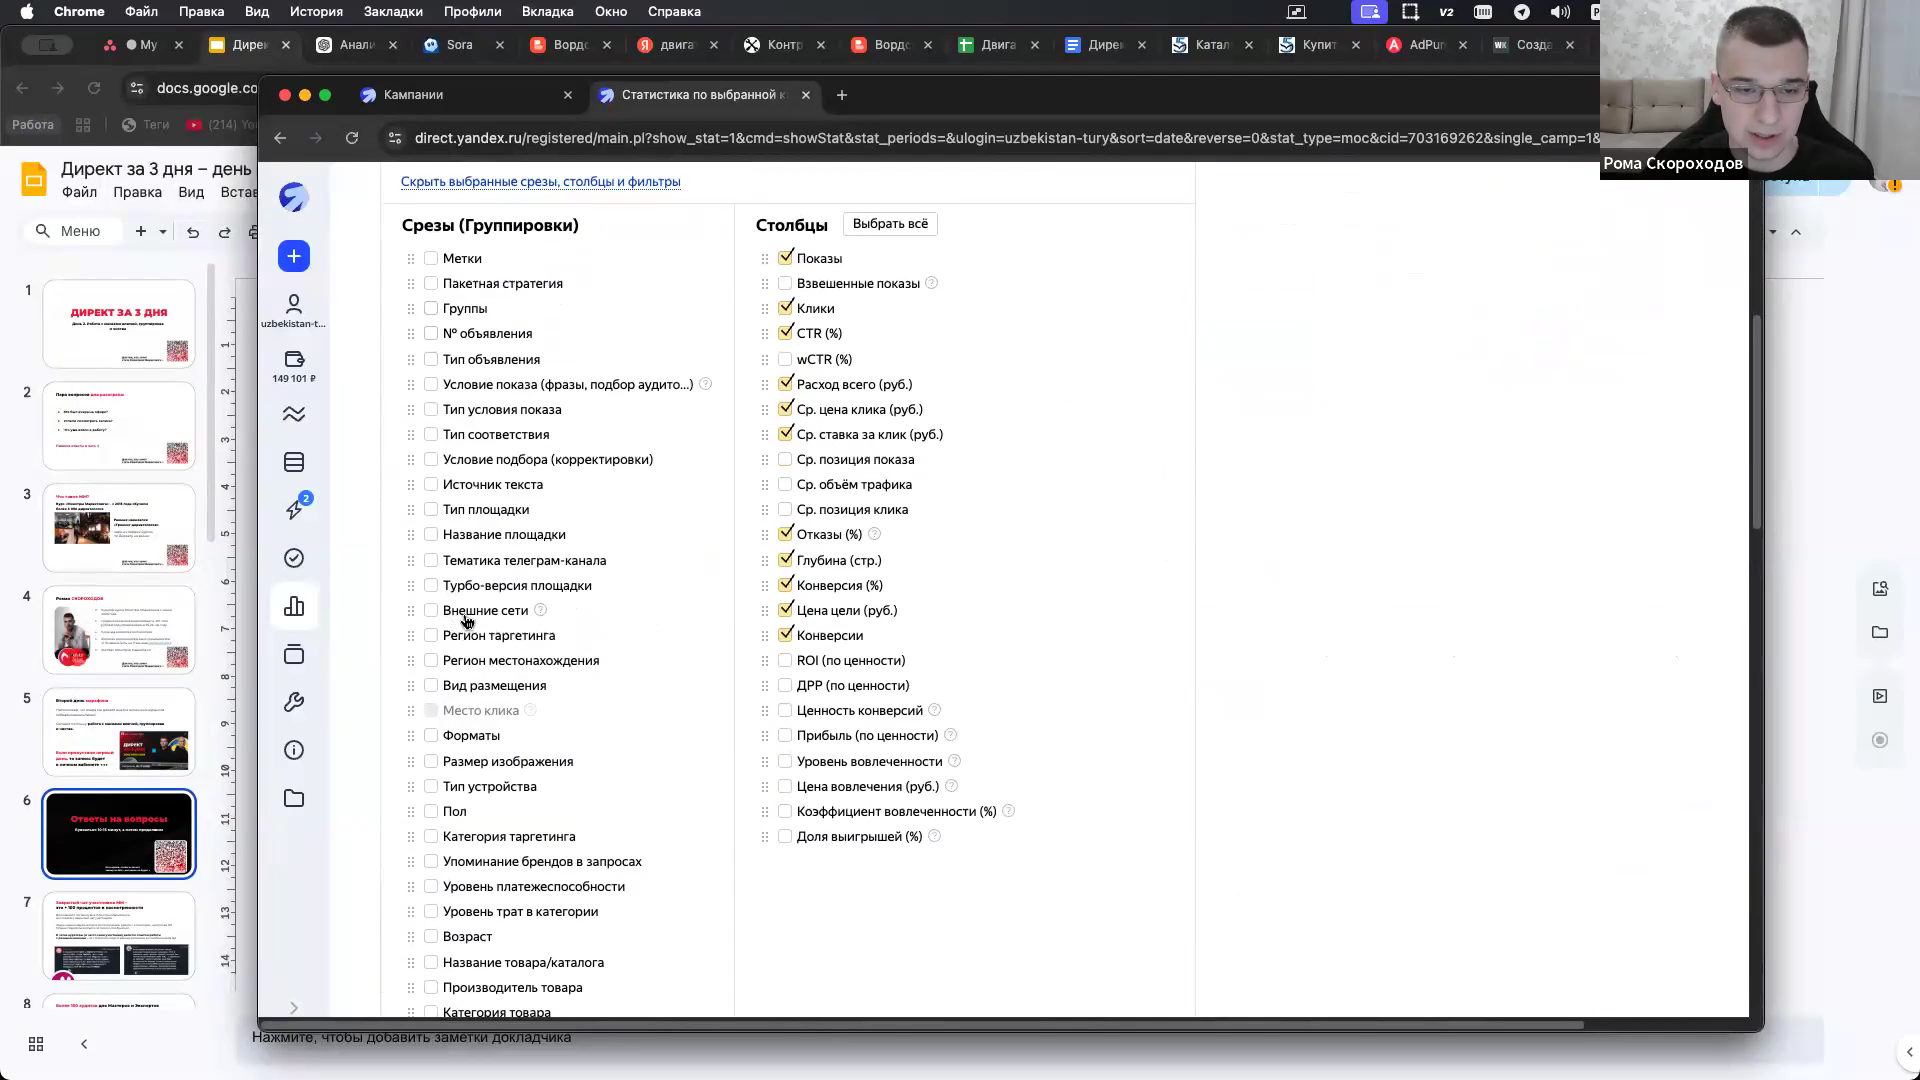Click Скрыть выбранные срезы, столбцы и фильтры link
Screen dimensions: 1920x1080
pos(540,182)
